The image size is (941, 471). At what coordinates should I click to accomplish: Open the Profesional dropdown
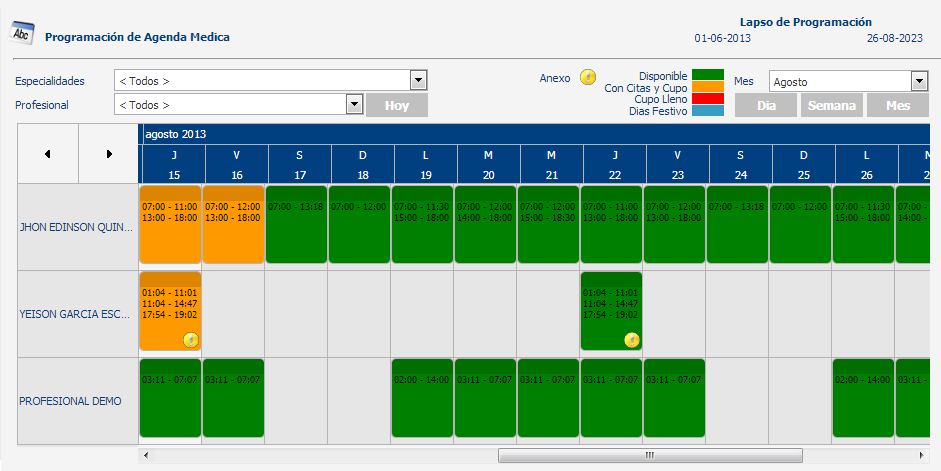354,104
